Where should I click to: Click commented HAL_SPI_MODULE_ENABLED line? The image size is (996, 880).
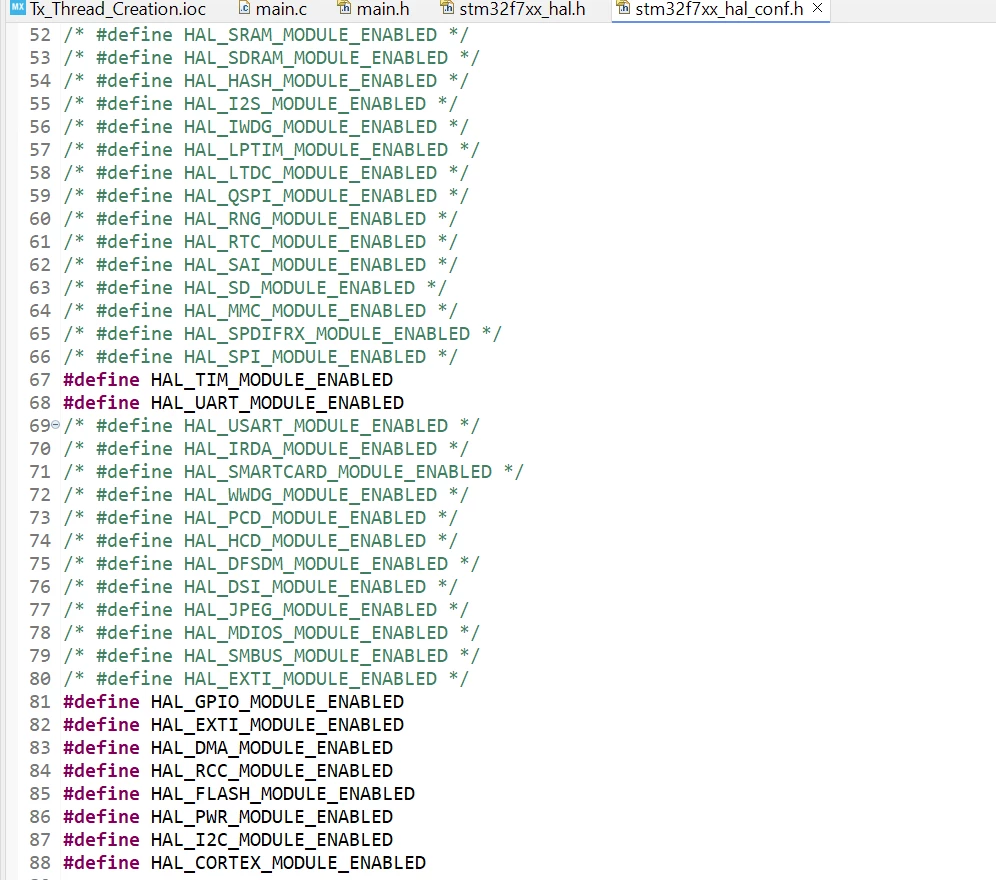260,357
